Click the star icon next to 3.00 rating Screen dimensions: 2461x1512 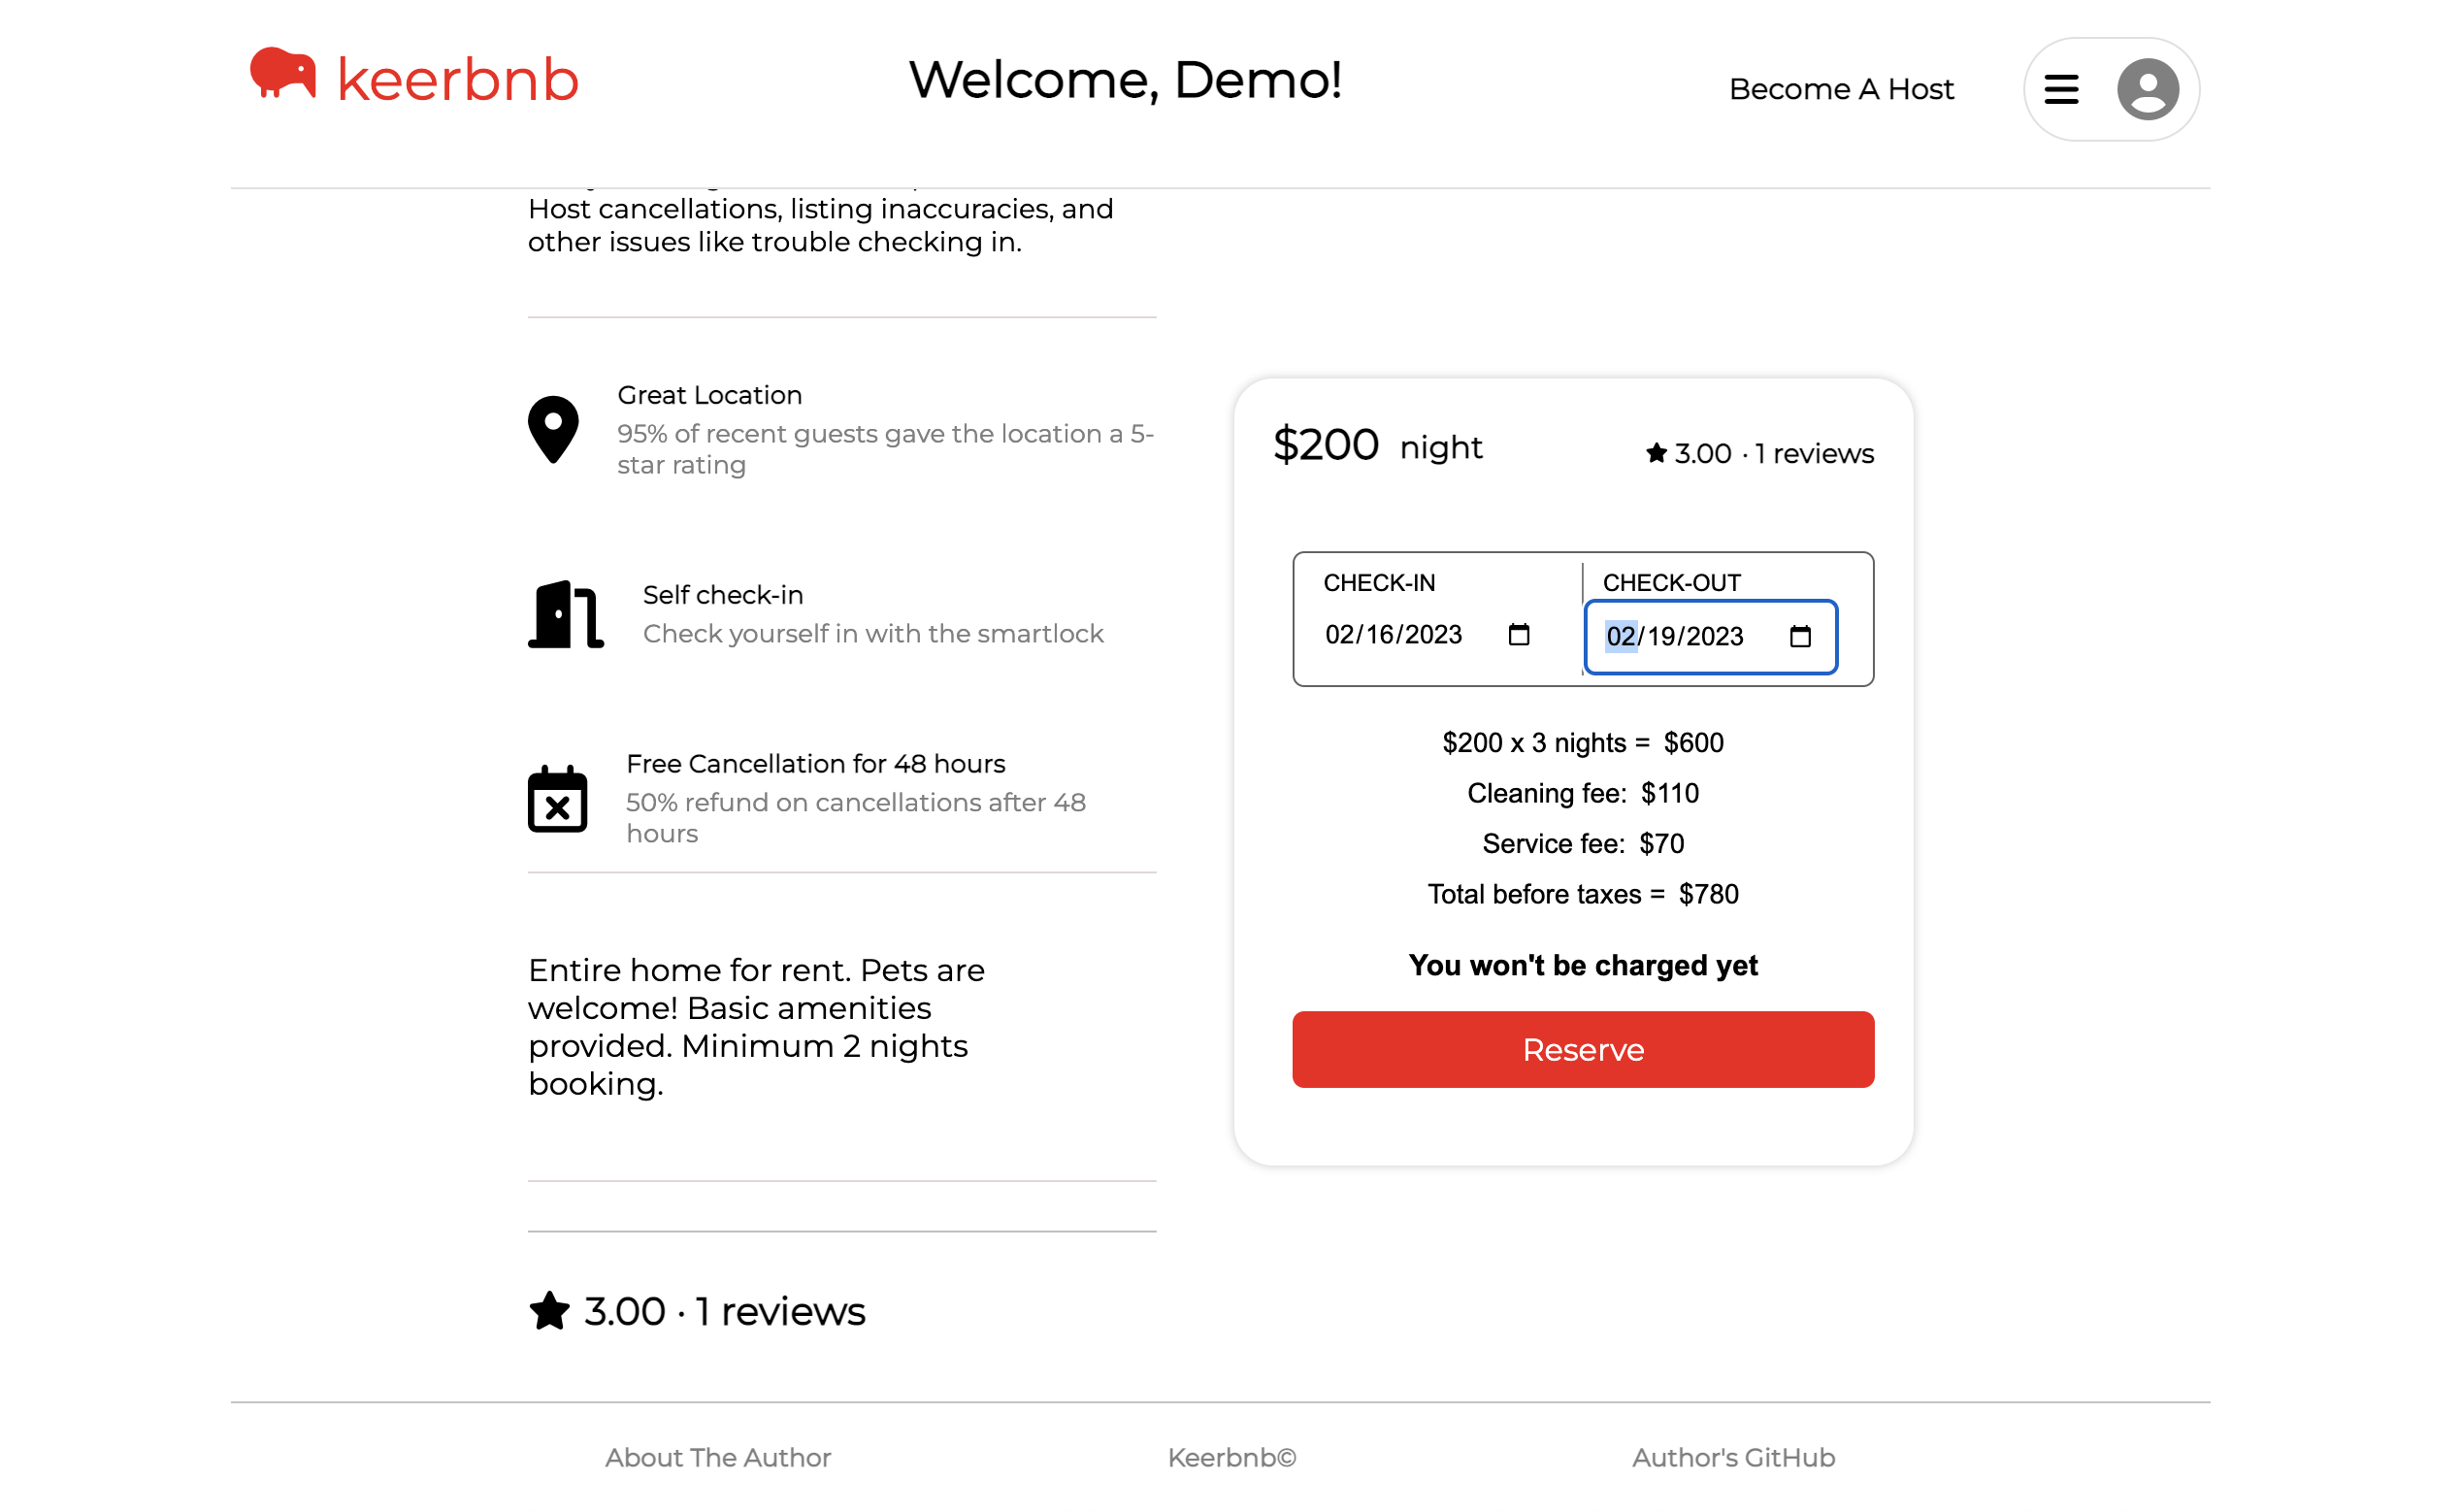click(1656, 452)
